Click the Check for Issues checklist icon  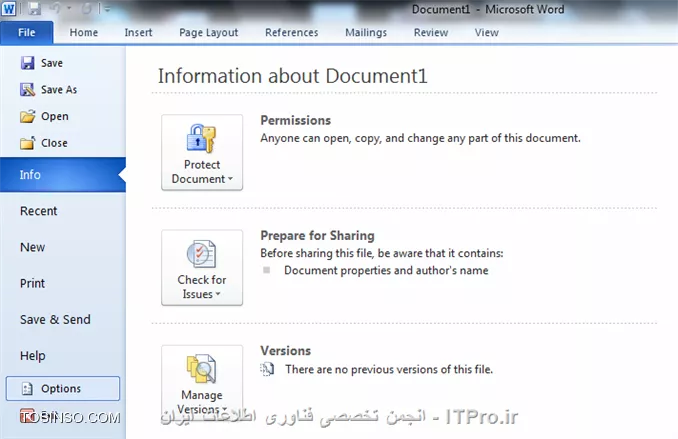[x=201, y=254]
